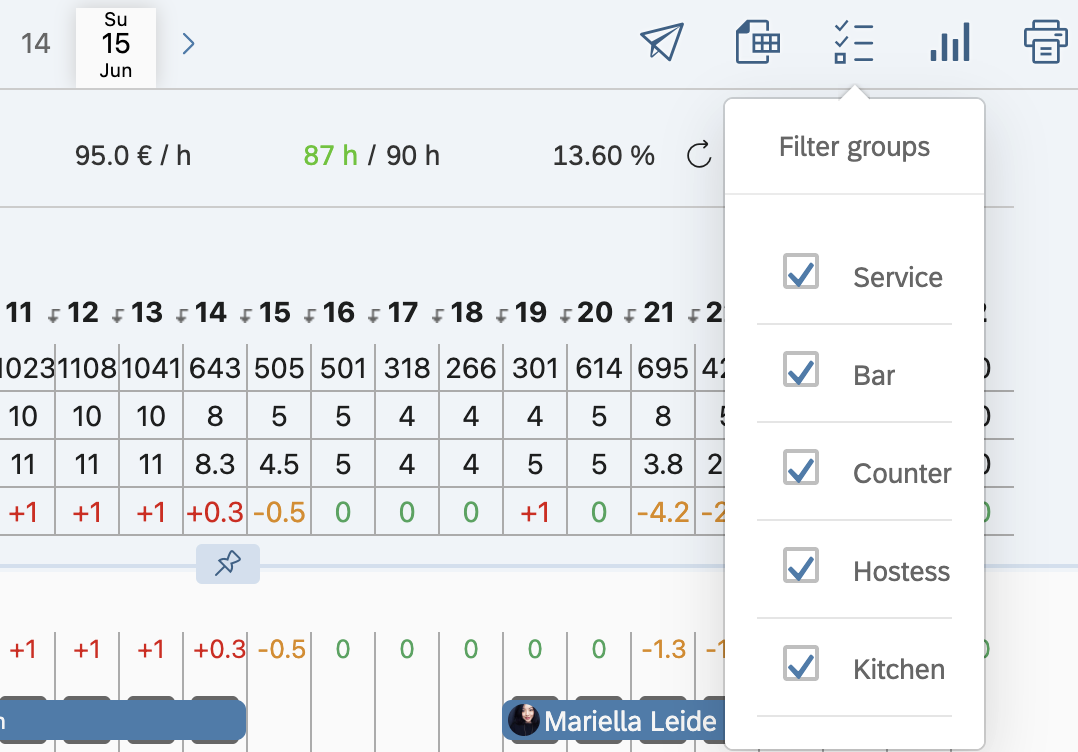
Task: Toggle the Kitchen group checkbox
Action: coord(801,664)
